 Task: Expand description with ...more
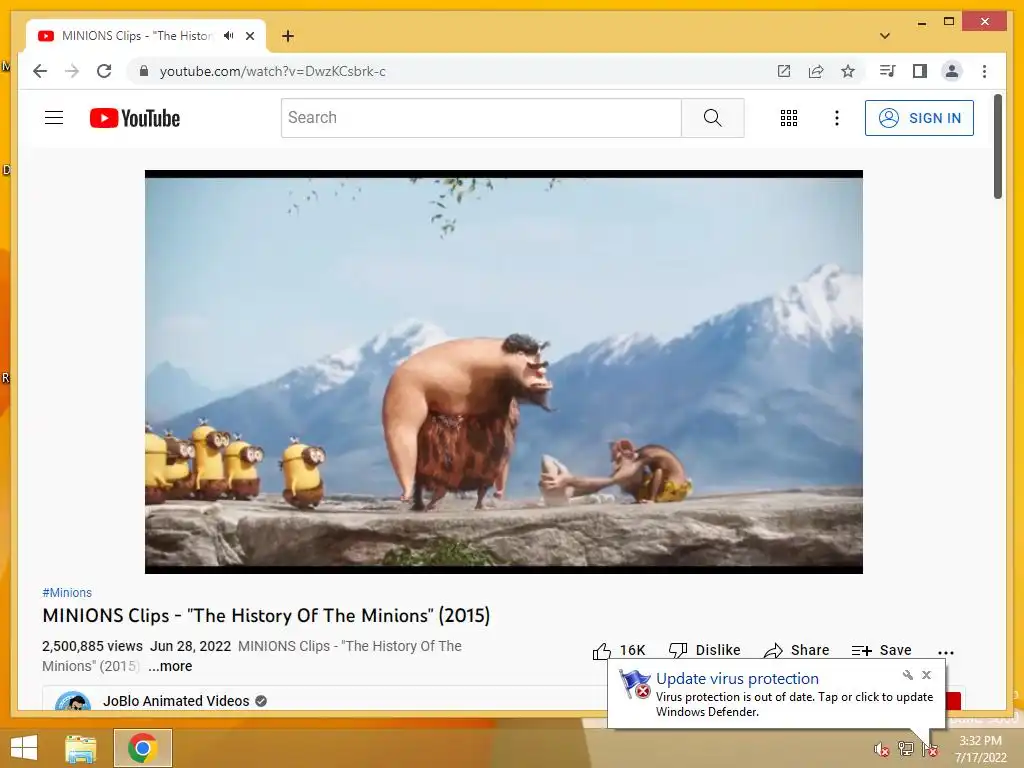tap(170, 666)
